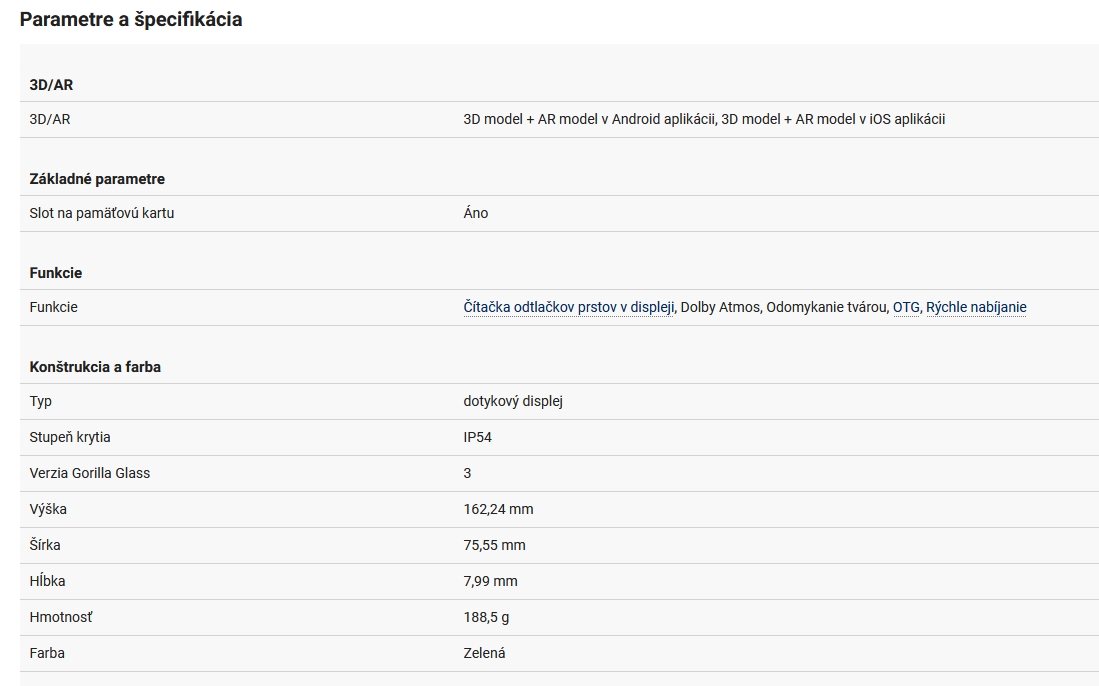Click the Dolby Atmos text in Funkcie row
Screen dimensions: 1099x686
point(721,307)
